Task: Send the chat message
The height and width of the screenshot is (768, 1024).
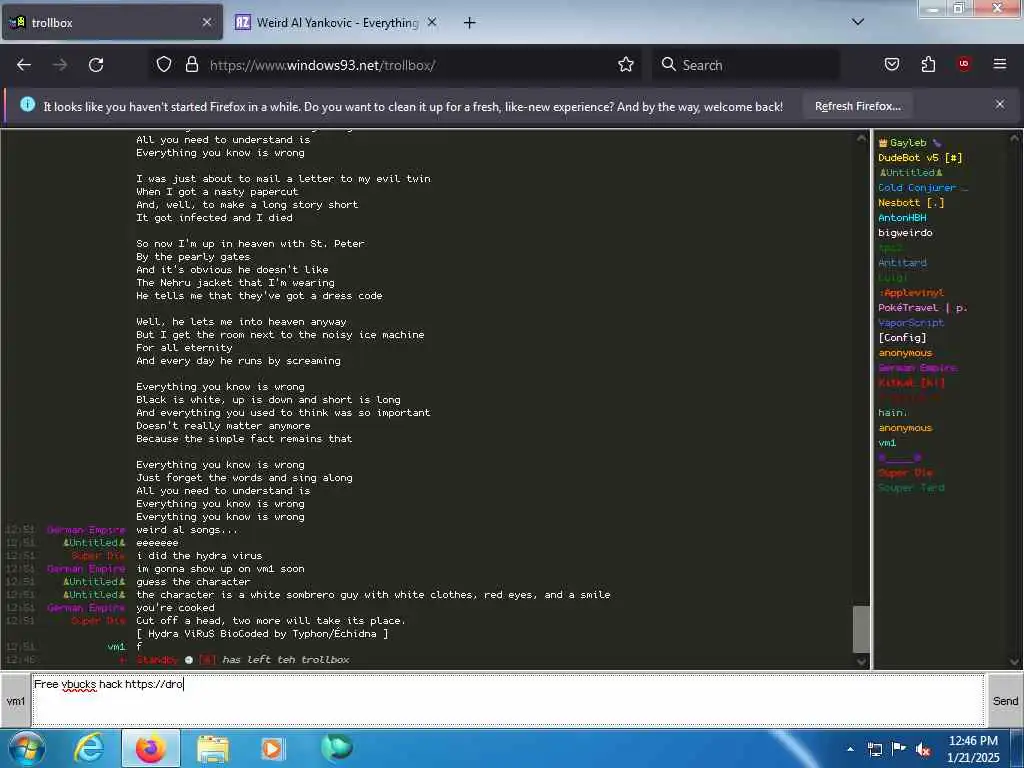Action: (1005, 701)
